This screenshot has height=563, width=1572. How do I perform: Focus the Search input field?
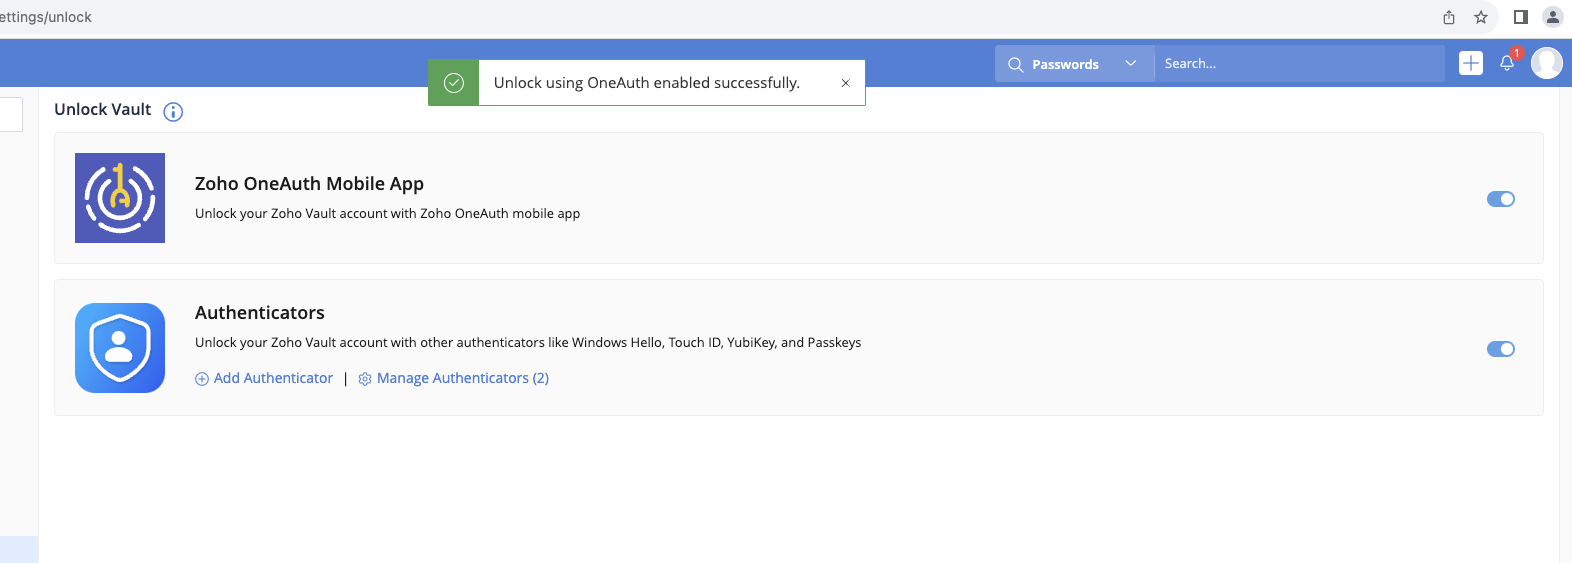coord(1300,64)
